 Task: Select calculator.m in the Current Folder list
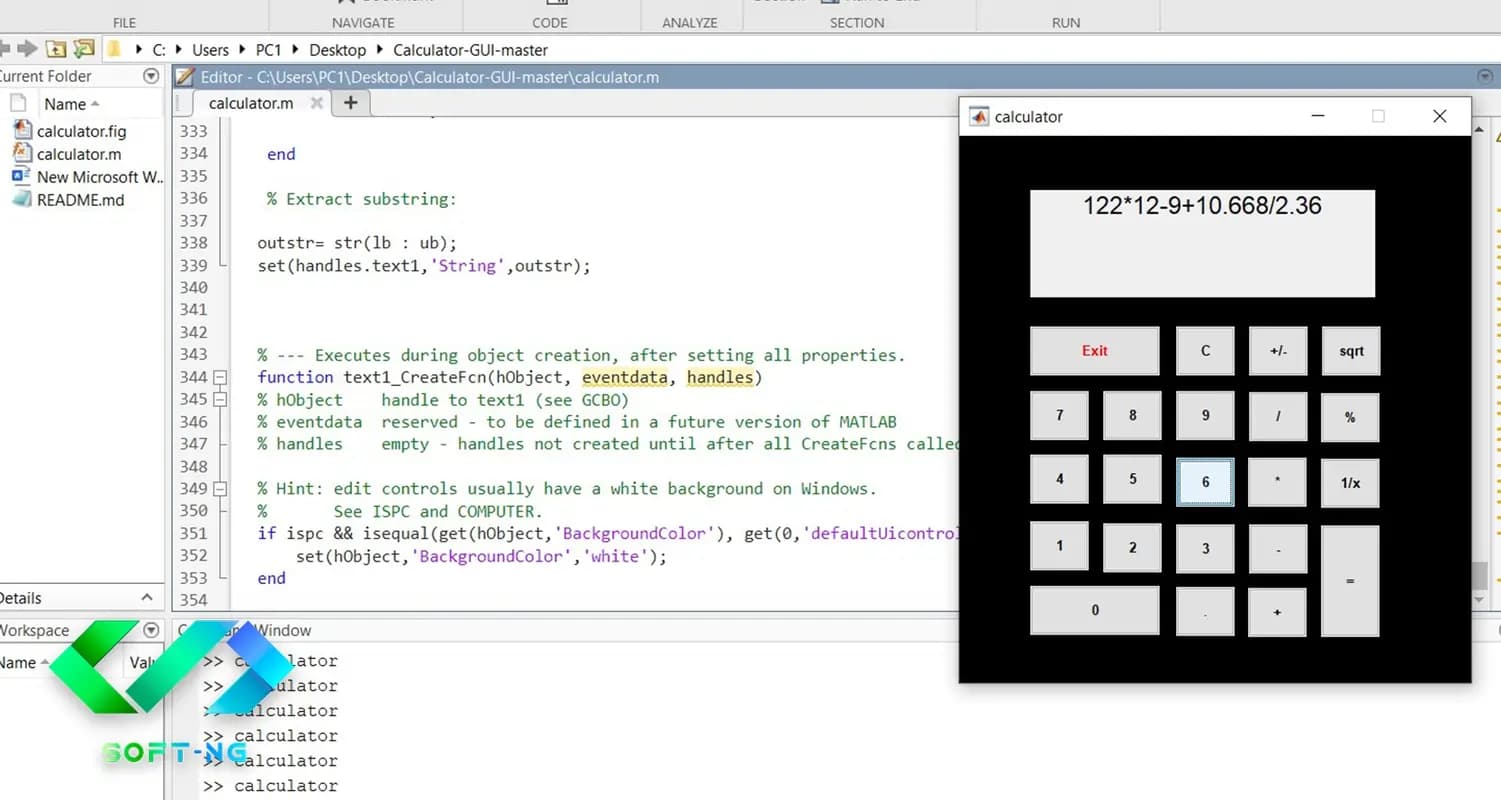79,154
